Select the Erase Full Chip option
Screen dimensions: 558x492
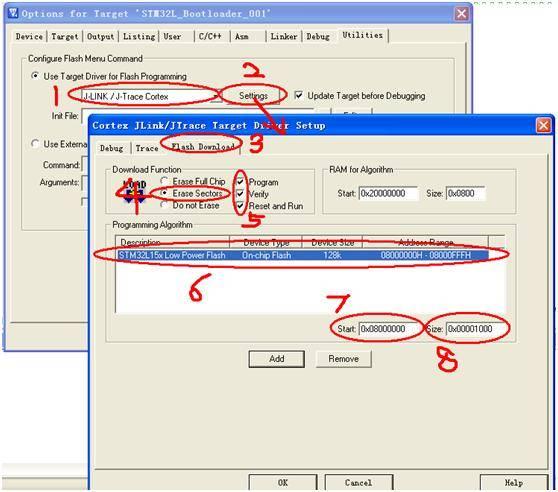[x=164, y=181]
